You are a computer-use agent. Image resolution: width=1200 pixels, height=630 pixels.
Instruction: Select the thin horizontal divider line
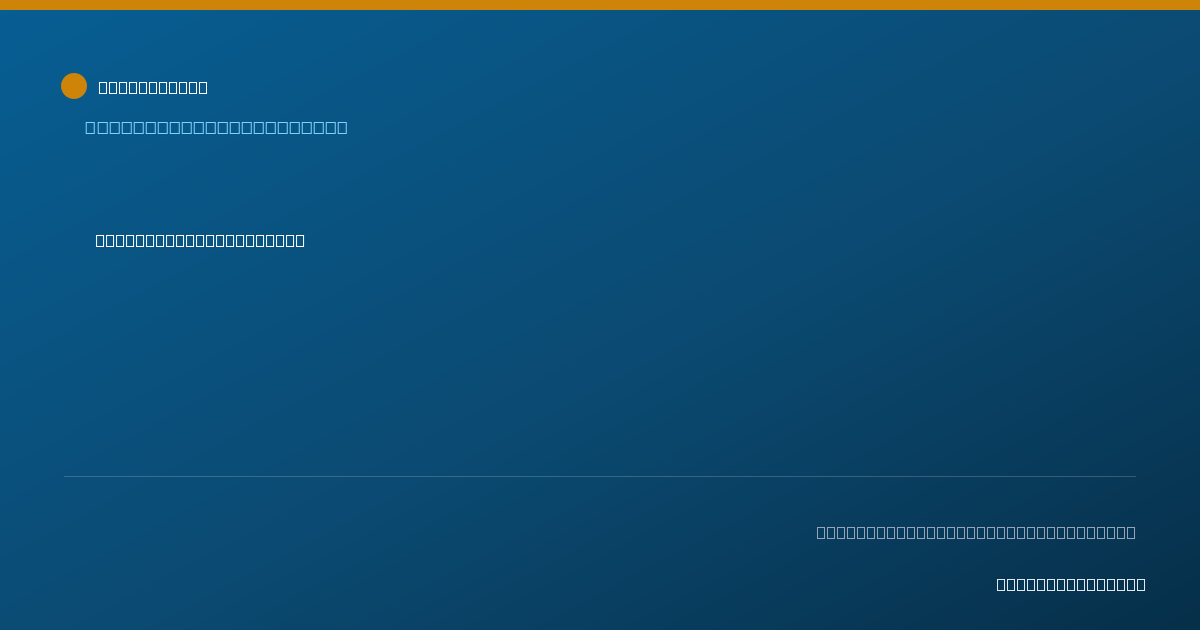(600, 476)
